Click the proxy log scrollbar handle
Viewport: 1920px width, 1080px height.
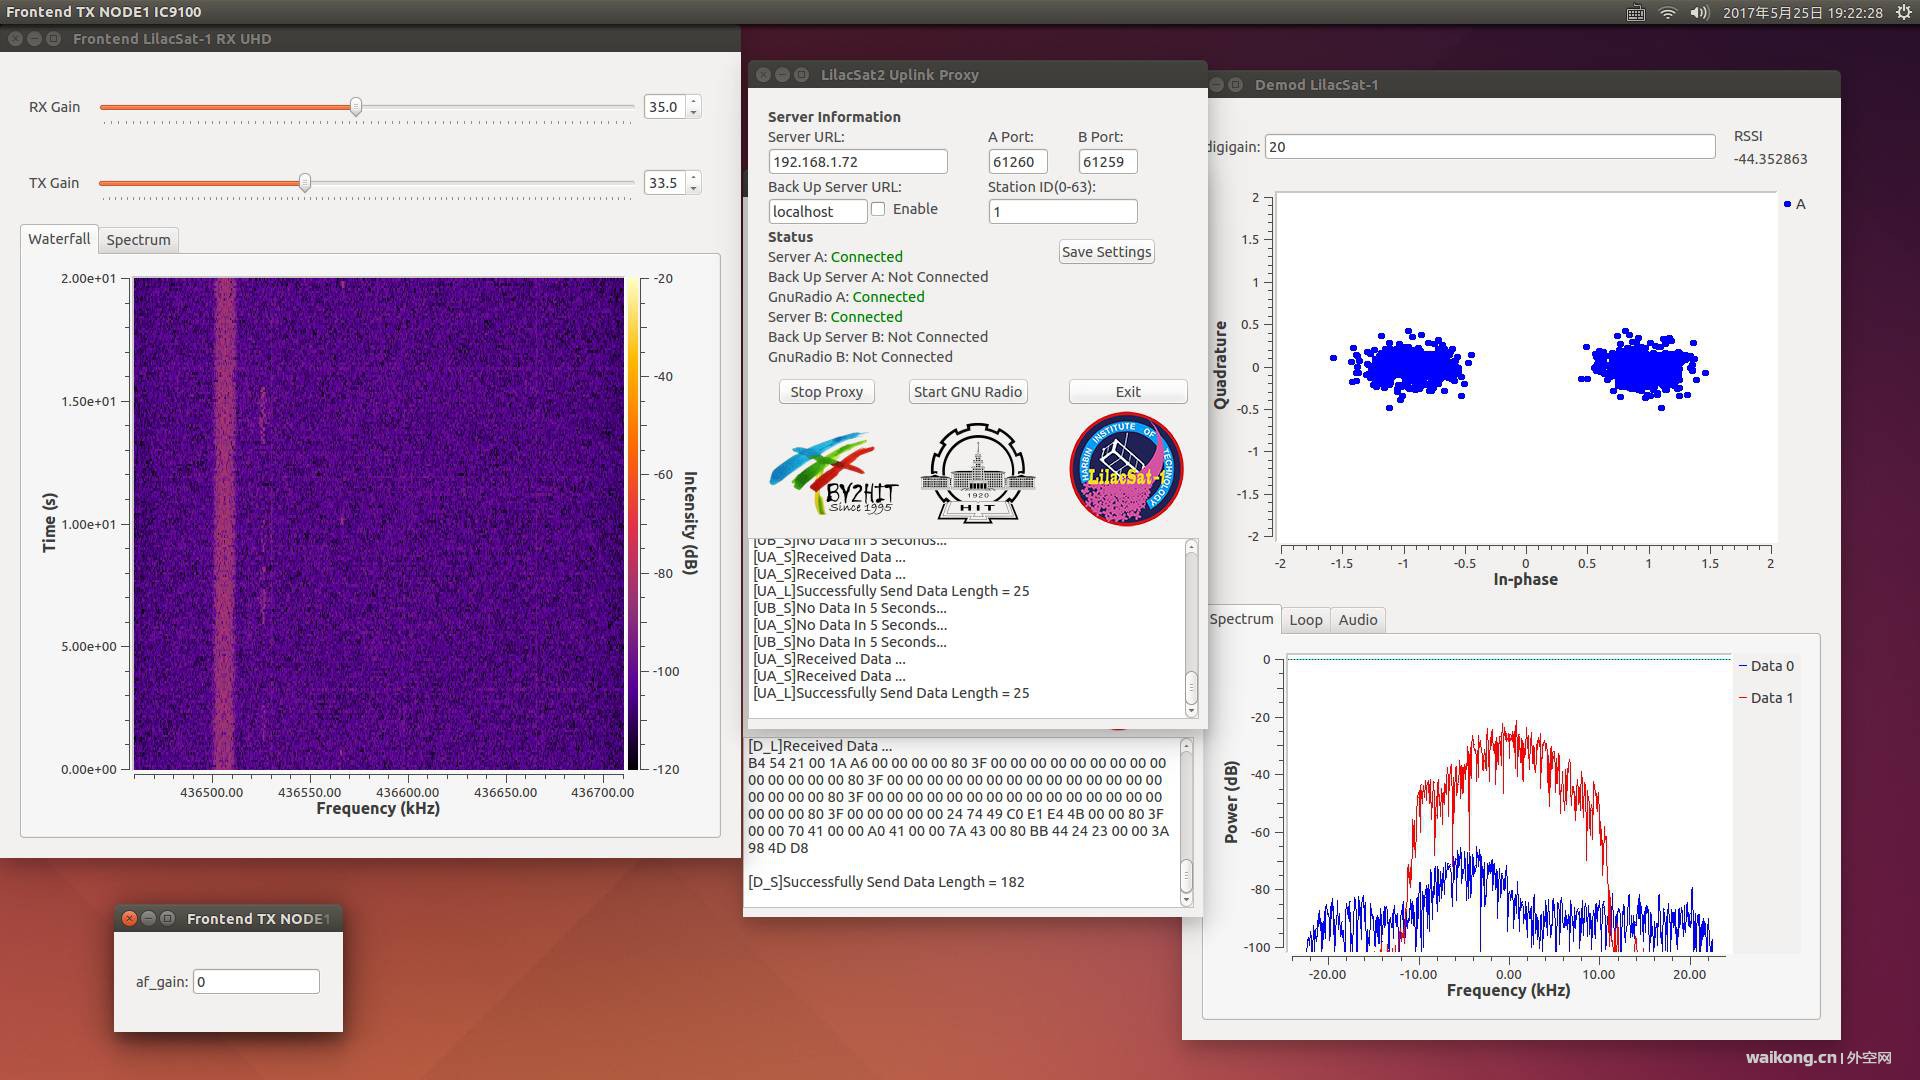click(1191, 687)
